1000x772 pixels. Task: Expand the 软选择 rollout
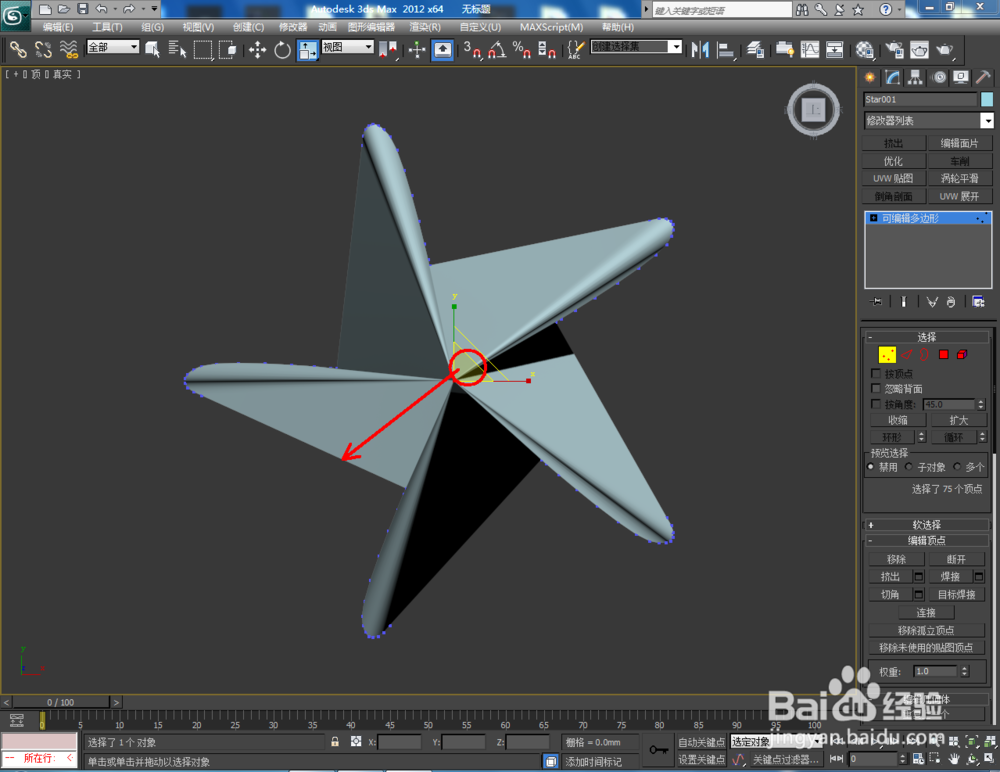click(x=926, y=524)
